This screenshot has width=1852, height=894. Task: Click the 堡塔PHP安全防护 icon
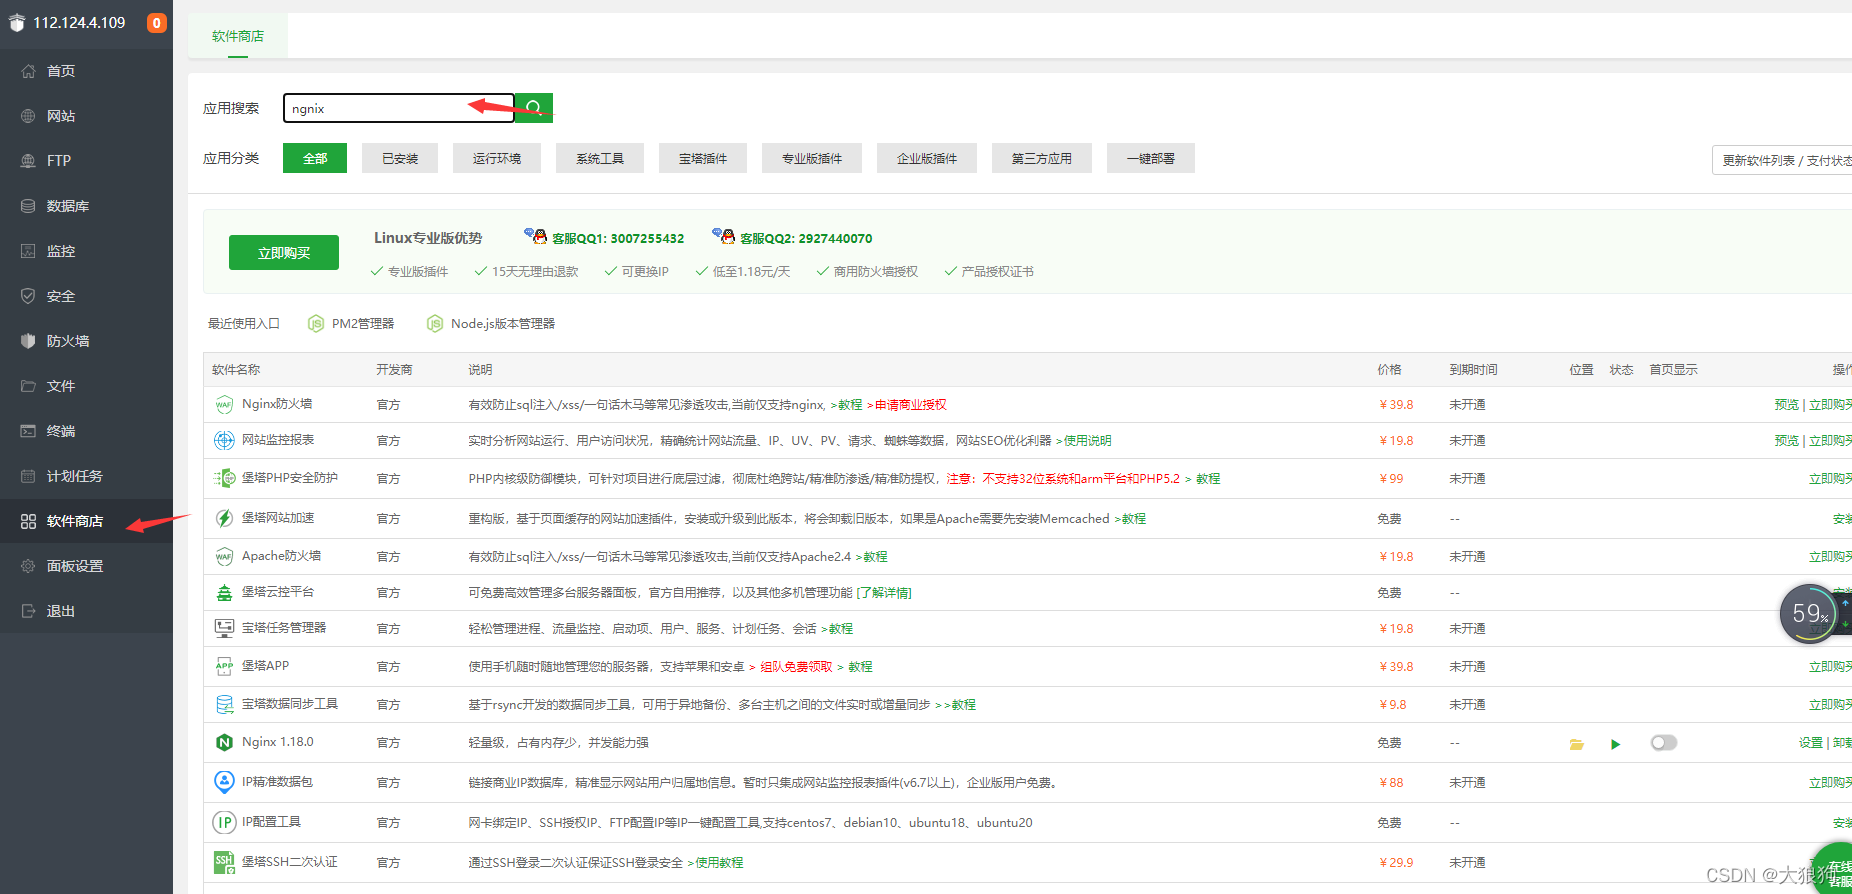(224, 478)
